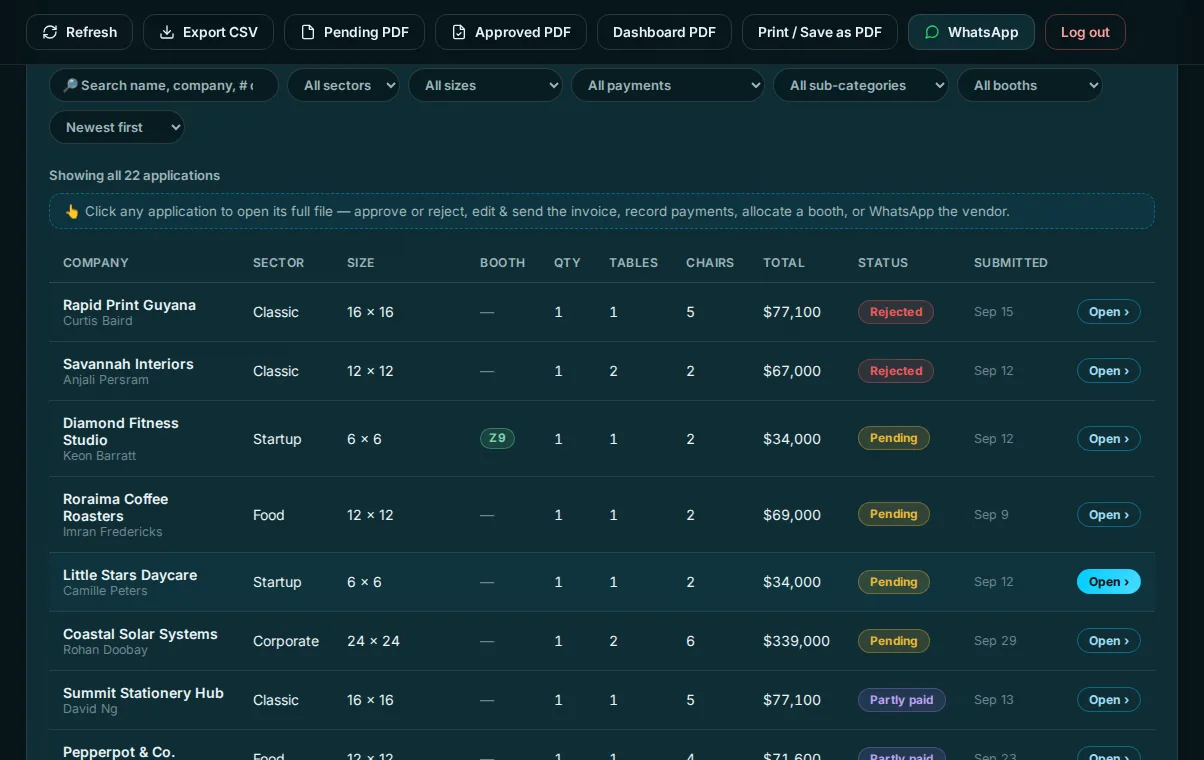Viewport: 1204px width, 760px height.
Task: Click Summit Stationery Hub's Partly paid badge
Action: [x=902, y=700]
